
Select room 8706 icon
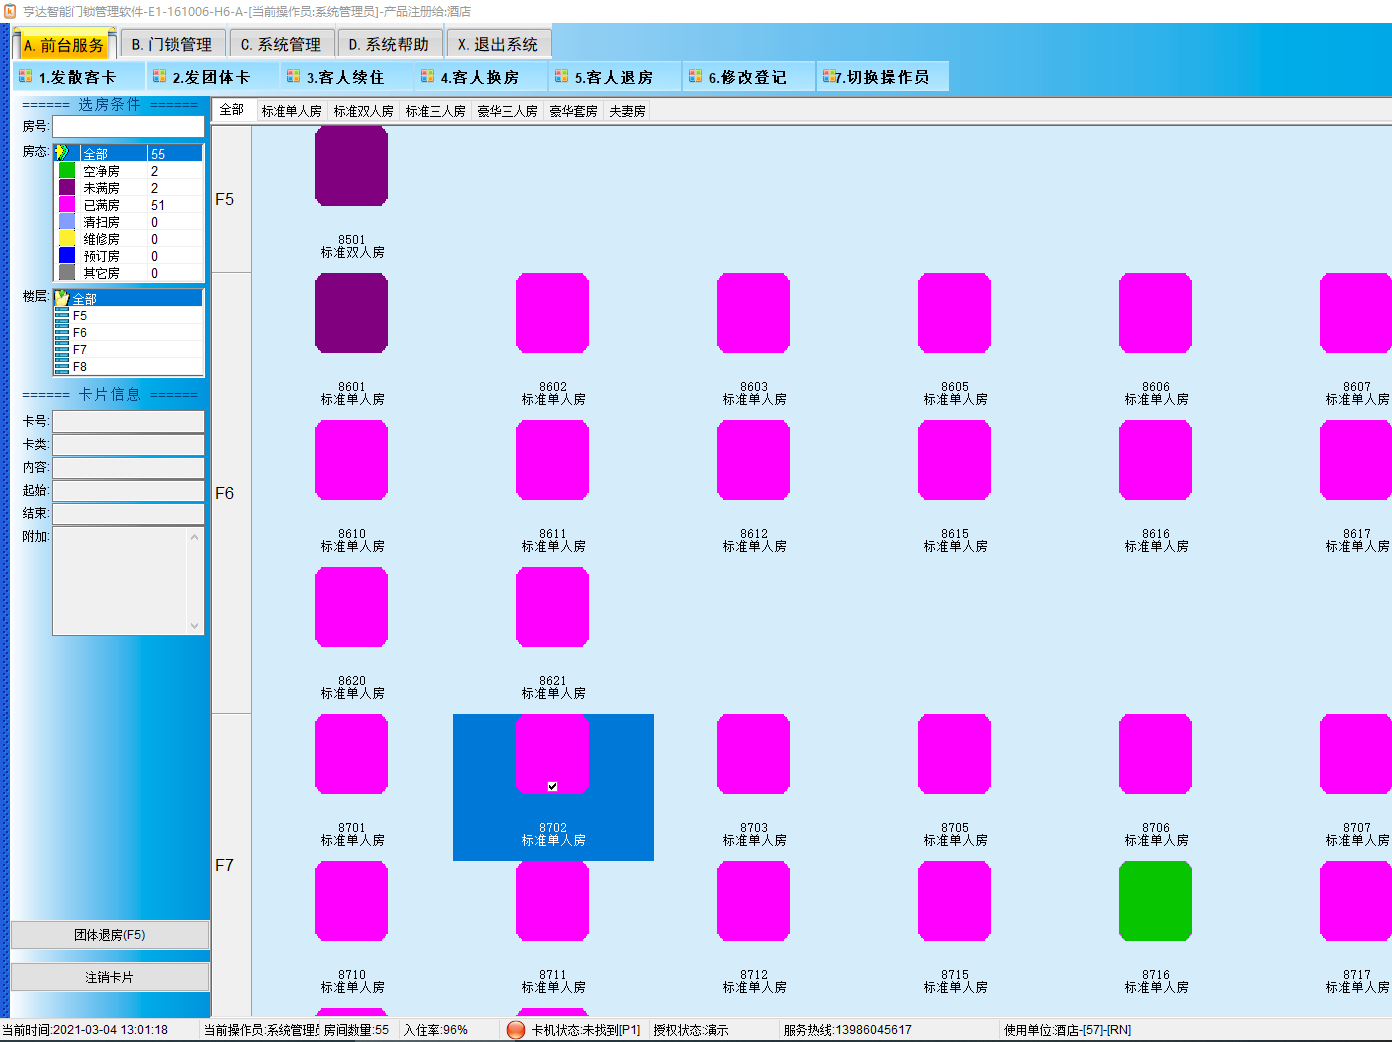pyautogui.click(x=1155, y=754)
